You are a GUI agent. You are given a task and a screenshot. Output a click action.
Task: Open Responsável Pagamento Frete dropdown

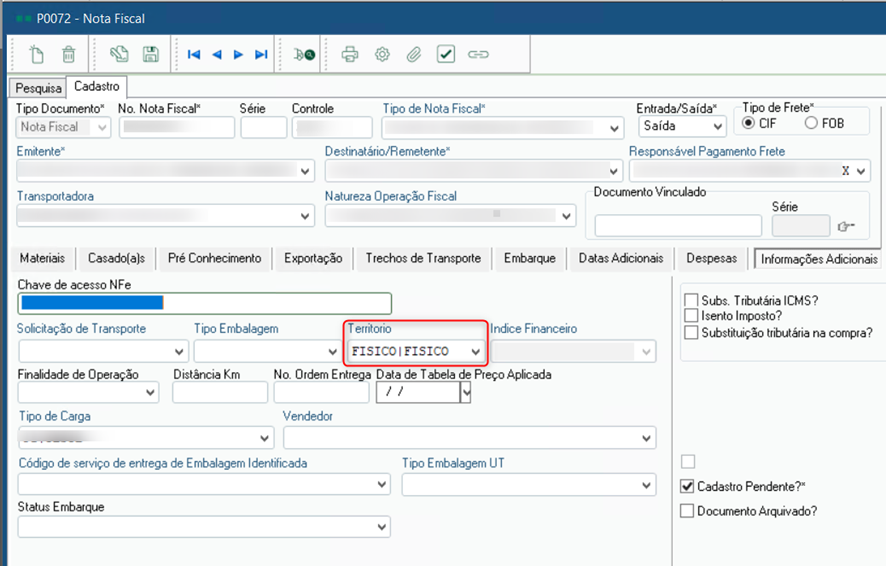point(861,171)
